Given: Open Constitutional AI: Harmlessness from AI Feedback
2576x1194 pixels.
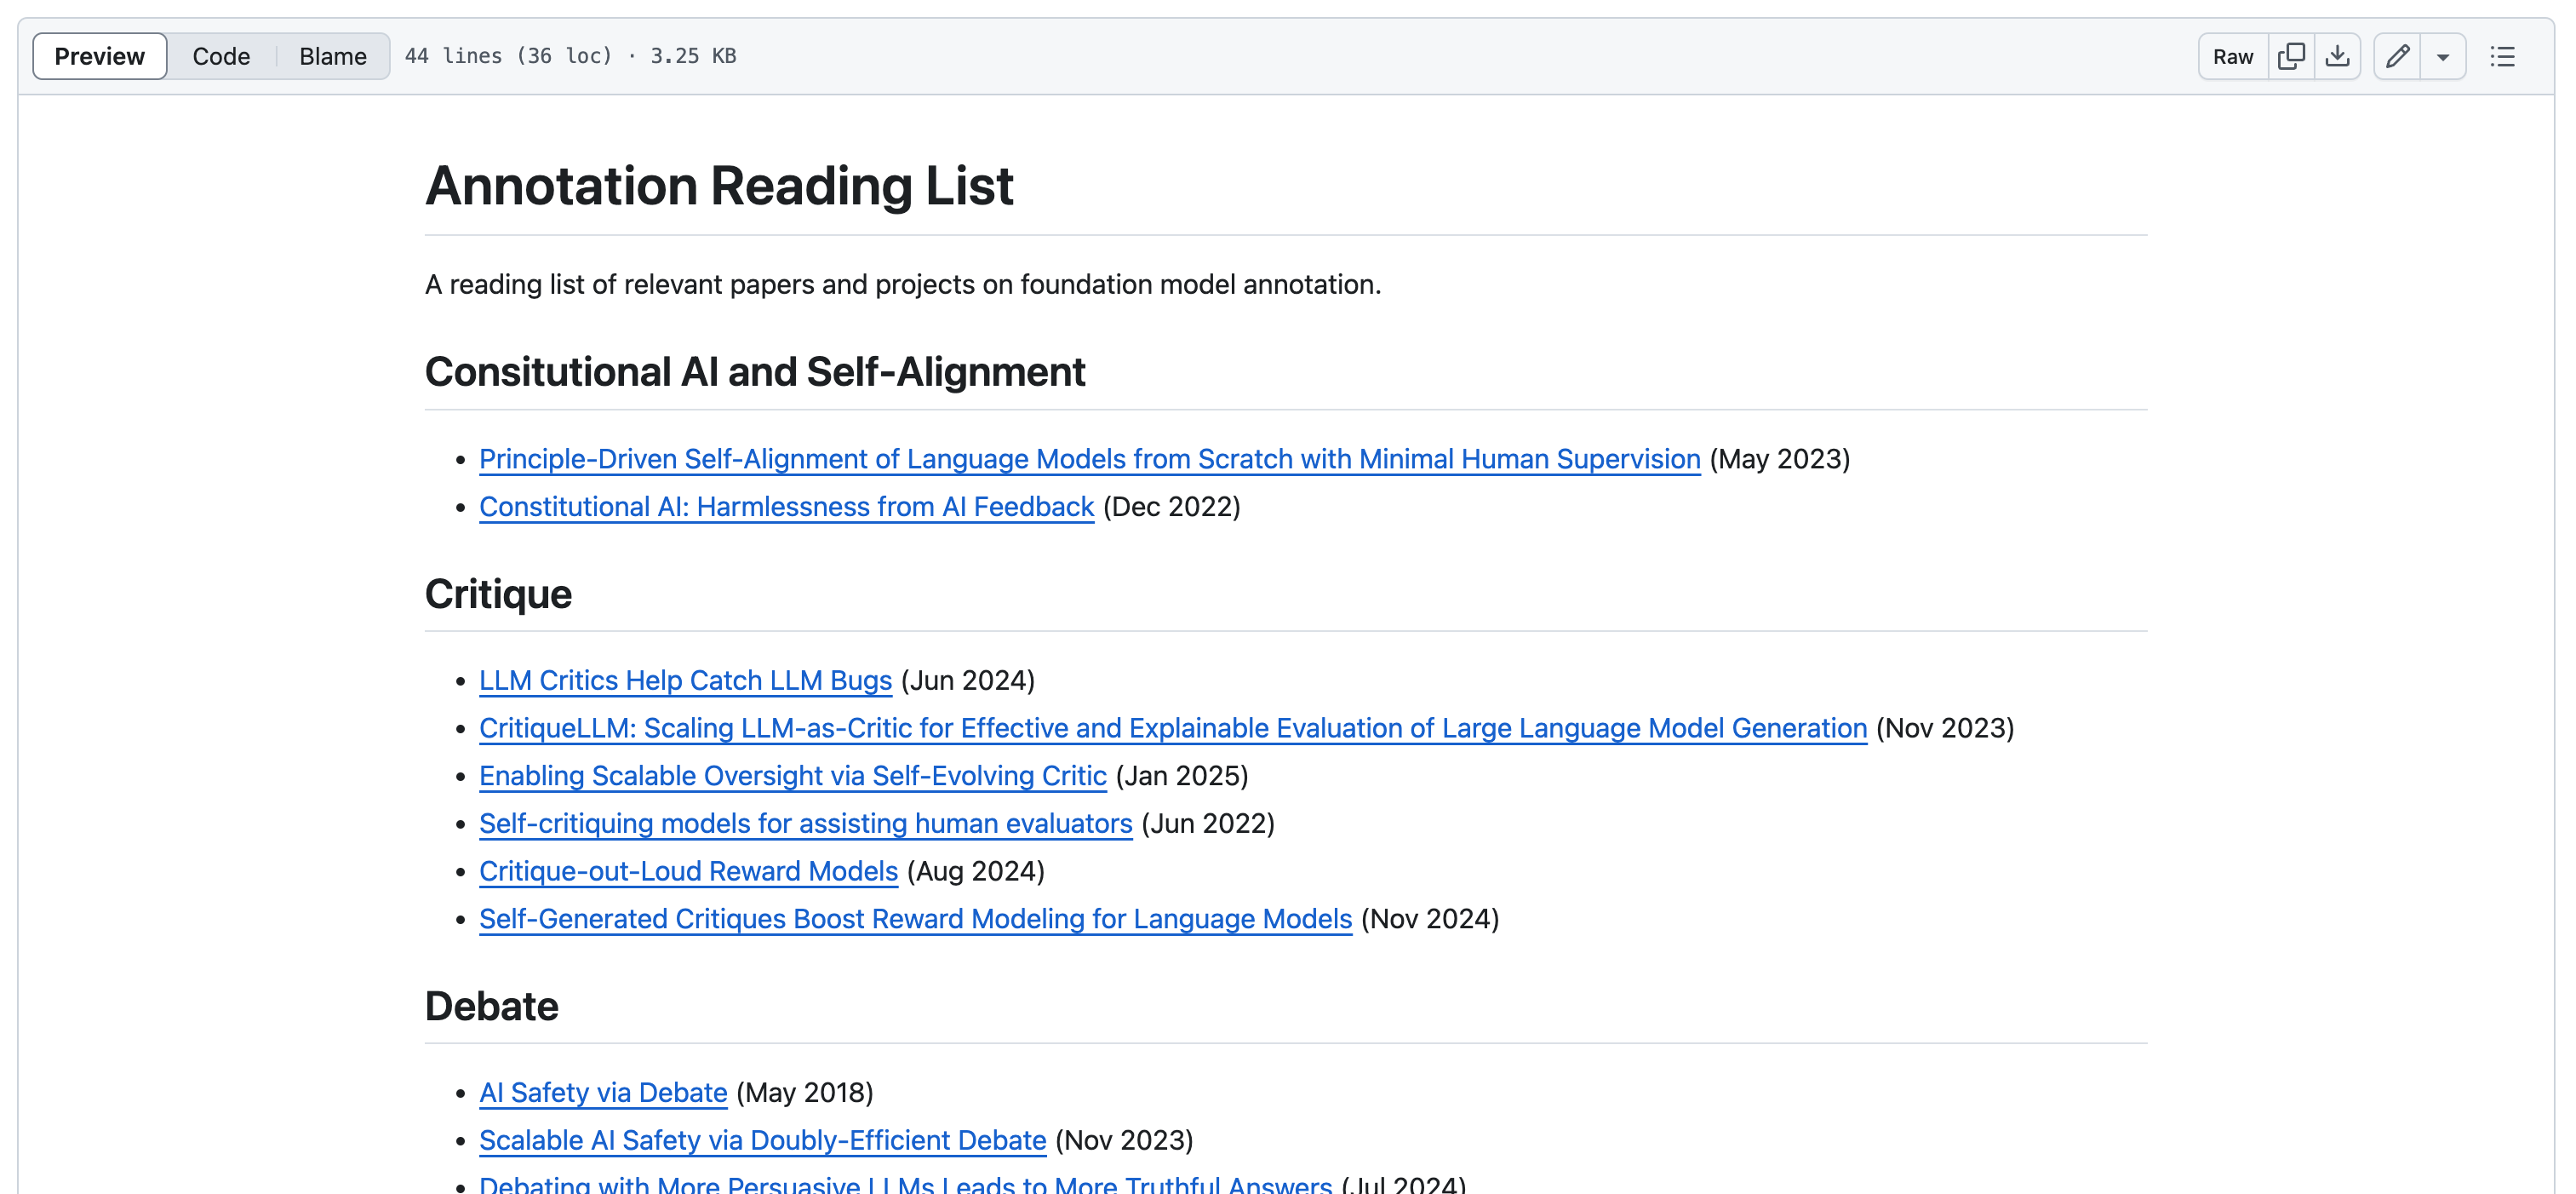Looking at the screenshot, I should pos(786,507).
